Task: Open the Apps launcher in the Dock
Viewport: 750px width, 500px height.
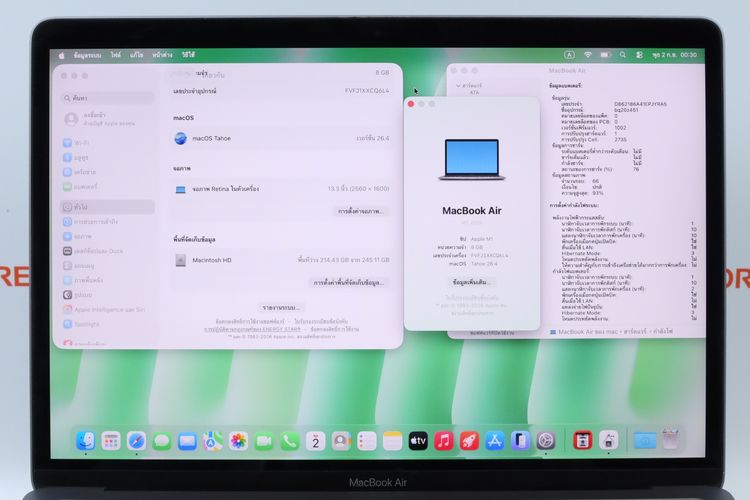Action: [x=111, y=441]
